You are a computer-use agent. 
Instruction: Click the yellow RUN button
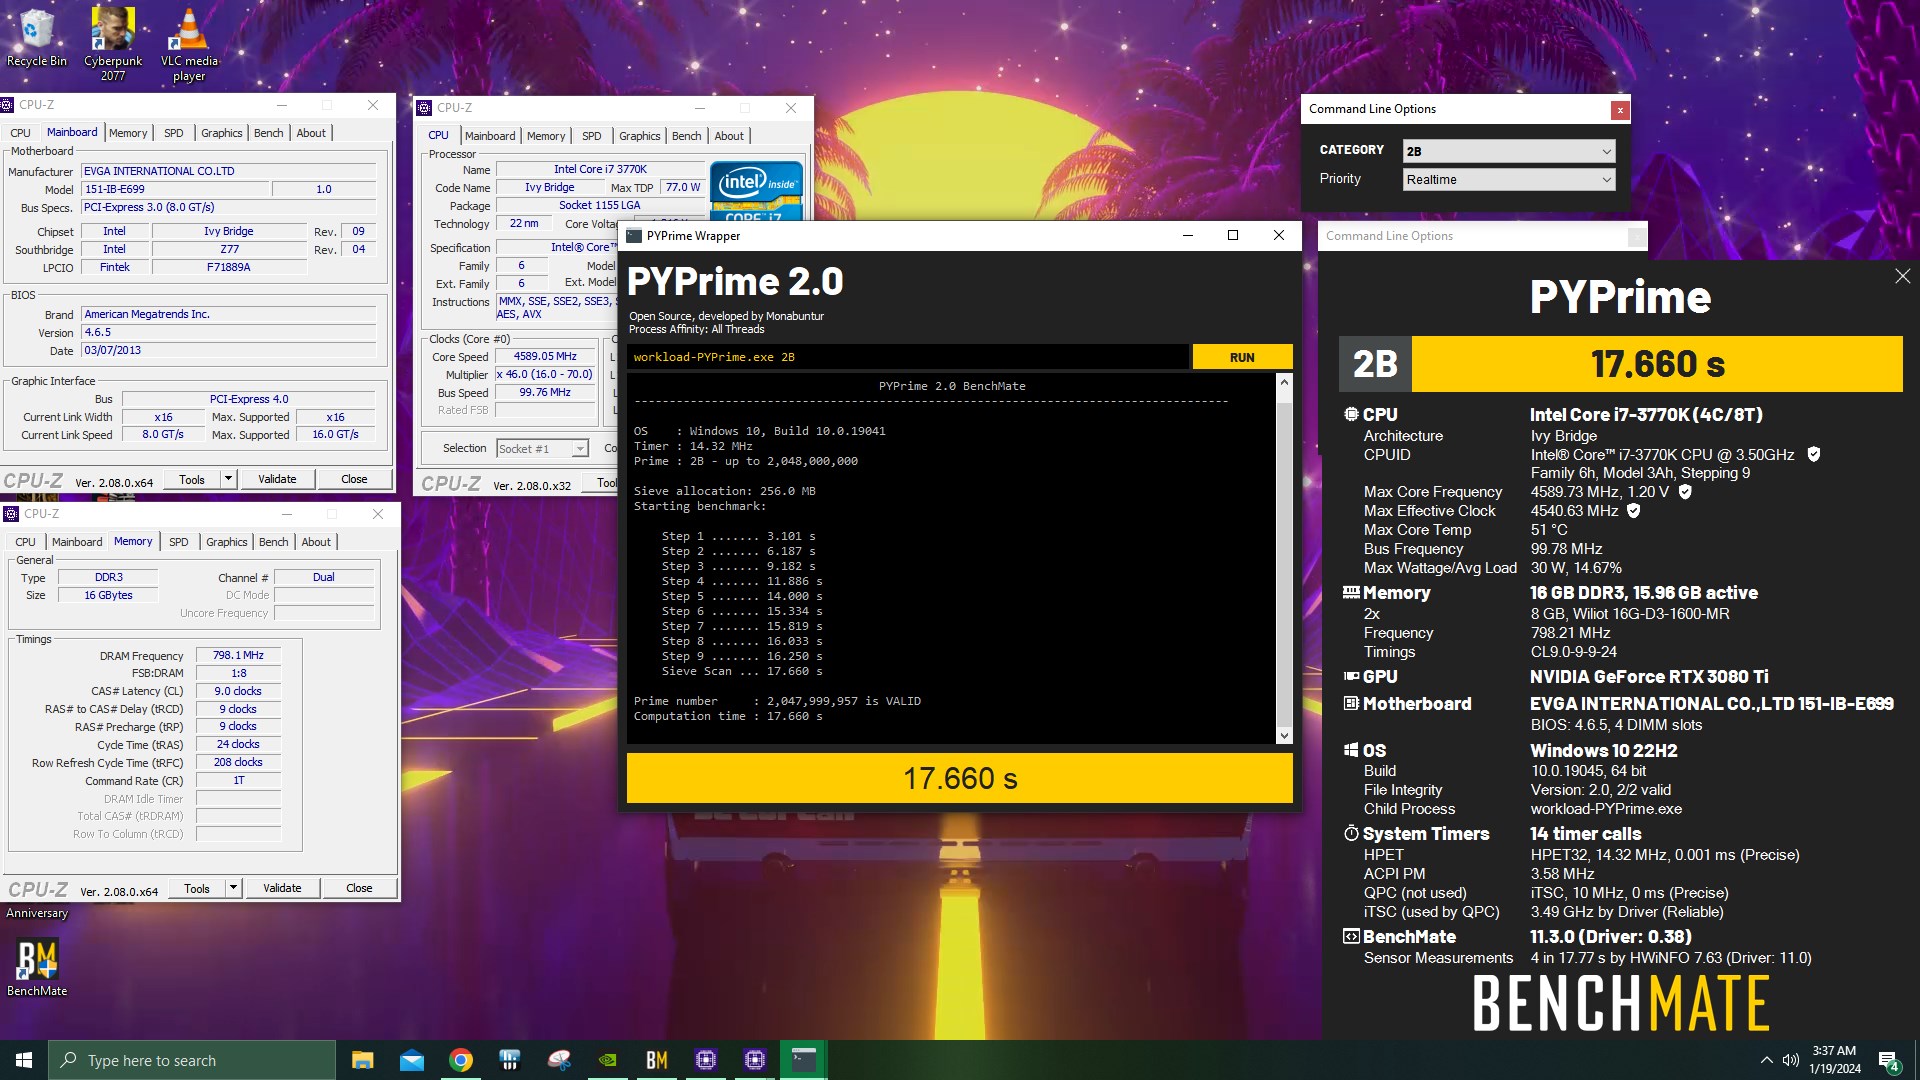tap(1242, 357)
